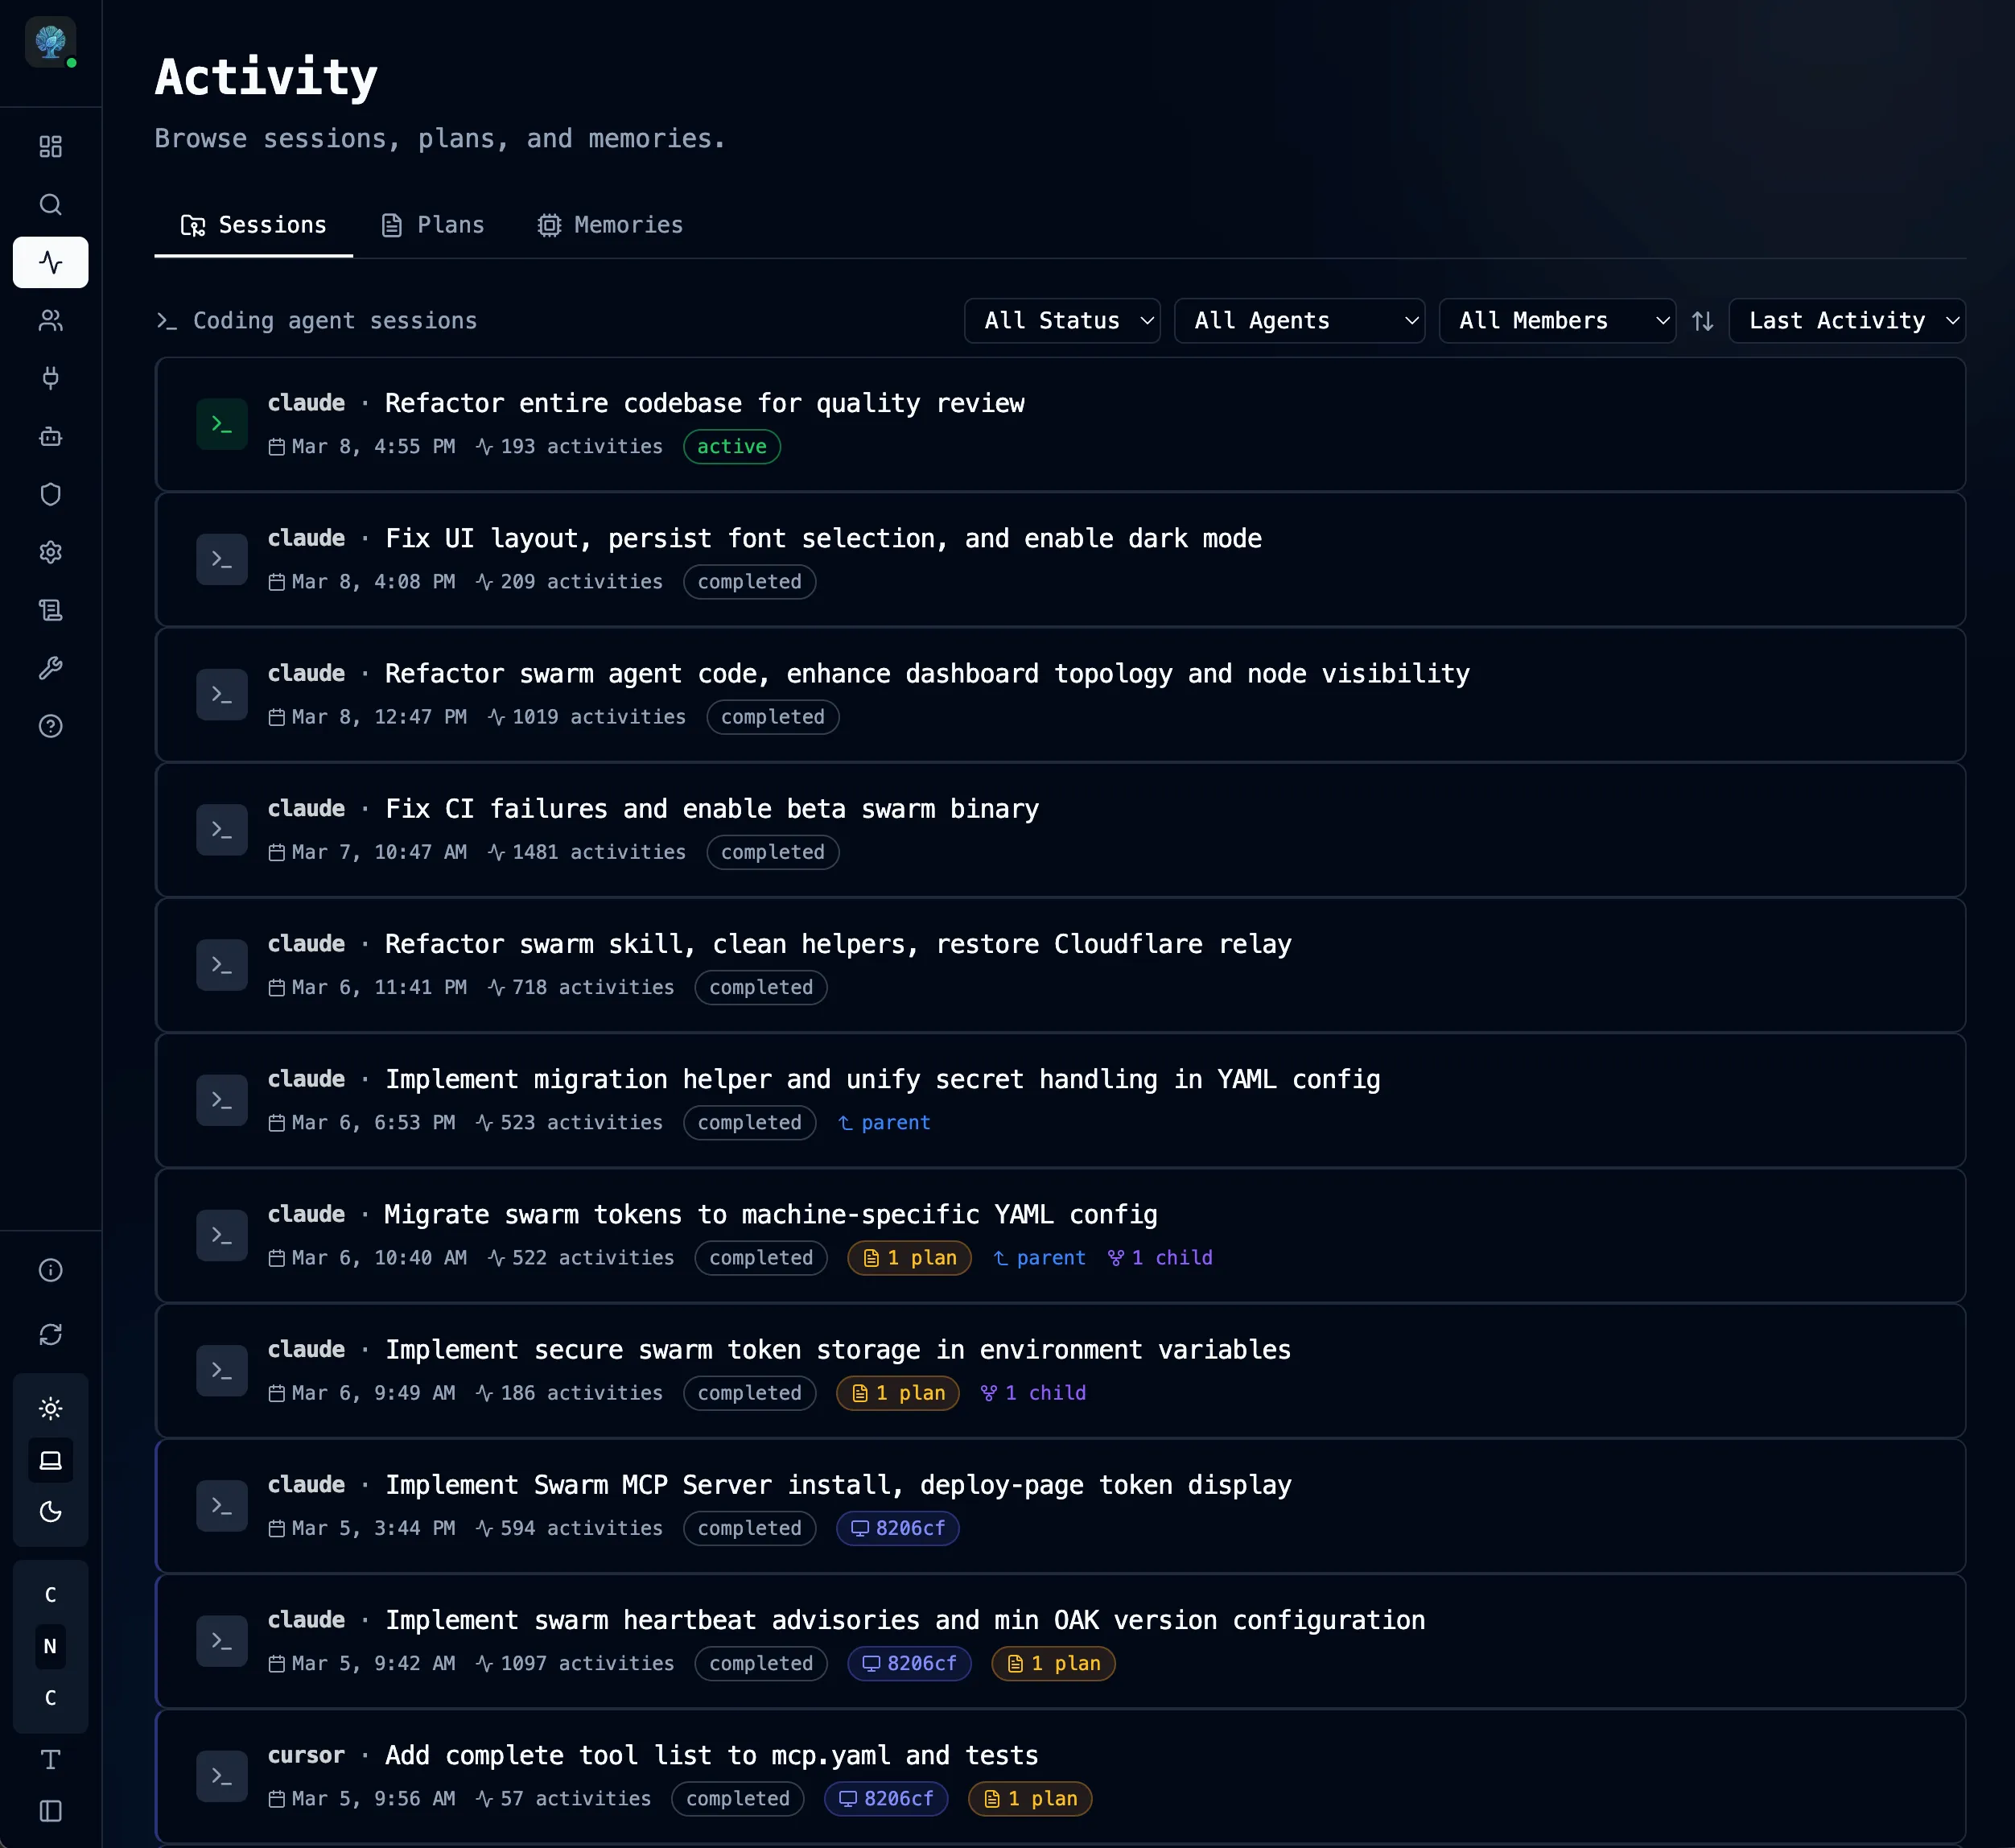Open the security shield section
The image size is (2015, 1848).
tap(50, 494)
